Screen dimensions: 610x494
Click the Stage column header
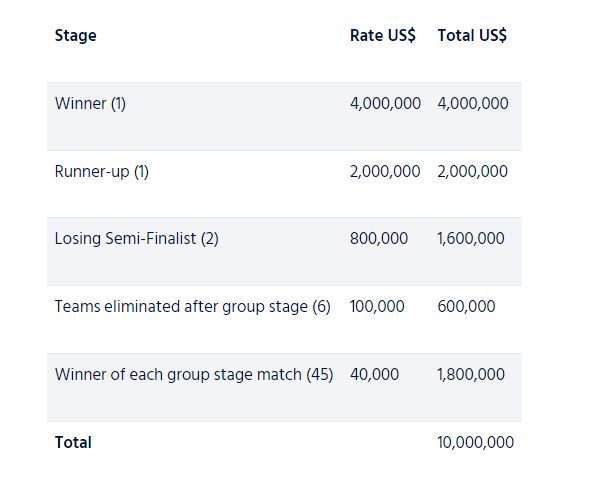pos(76,36)
